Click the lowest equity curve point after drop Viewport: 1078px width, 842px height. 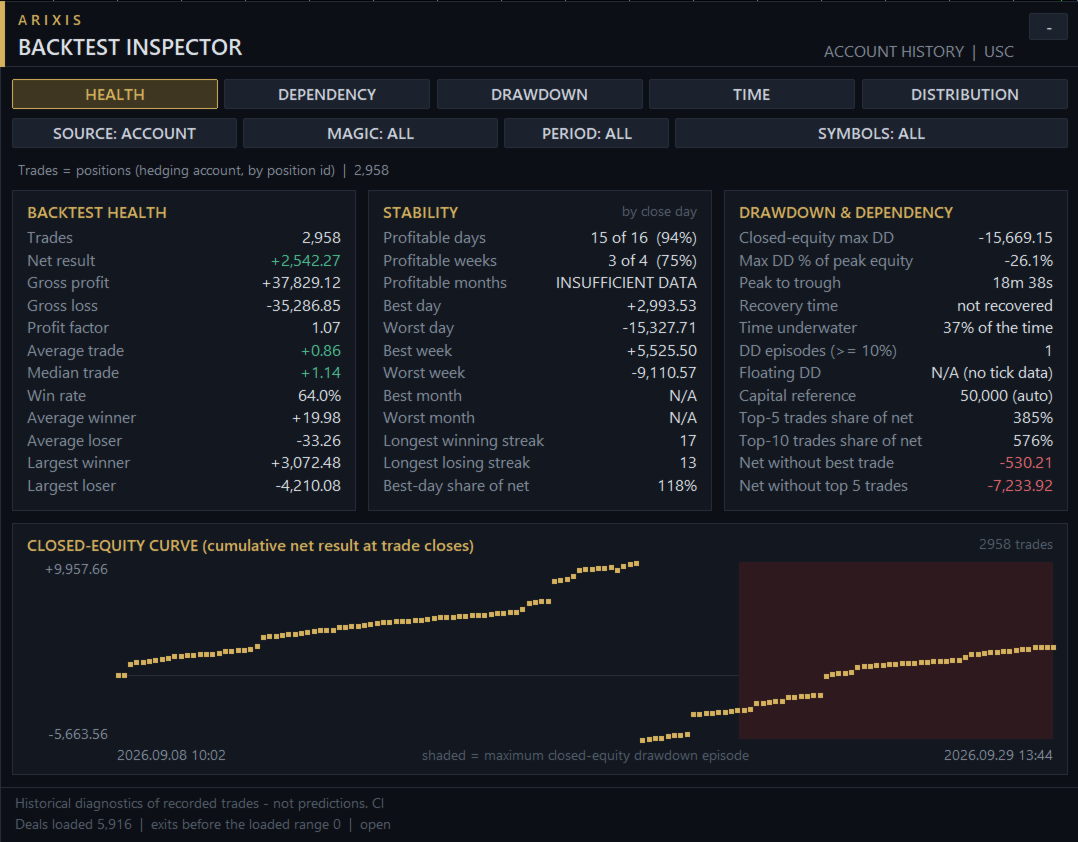tap(644, 740)
